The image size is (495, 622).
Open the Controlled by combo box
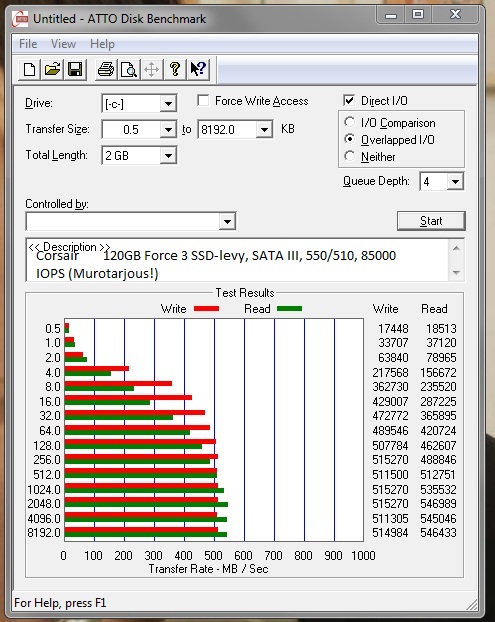131,221
